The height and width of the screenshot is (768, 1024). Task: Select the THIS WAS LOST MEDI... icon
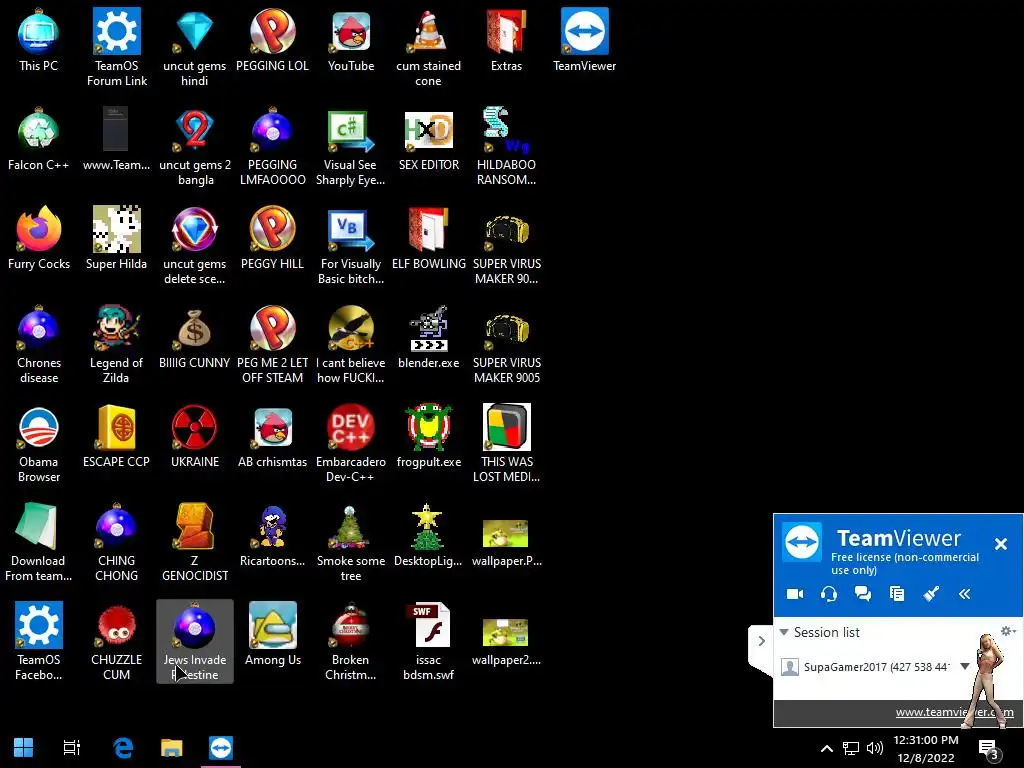(x=506, y=443)
